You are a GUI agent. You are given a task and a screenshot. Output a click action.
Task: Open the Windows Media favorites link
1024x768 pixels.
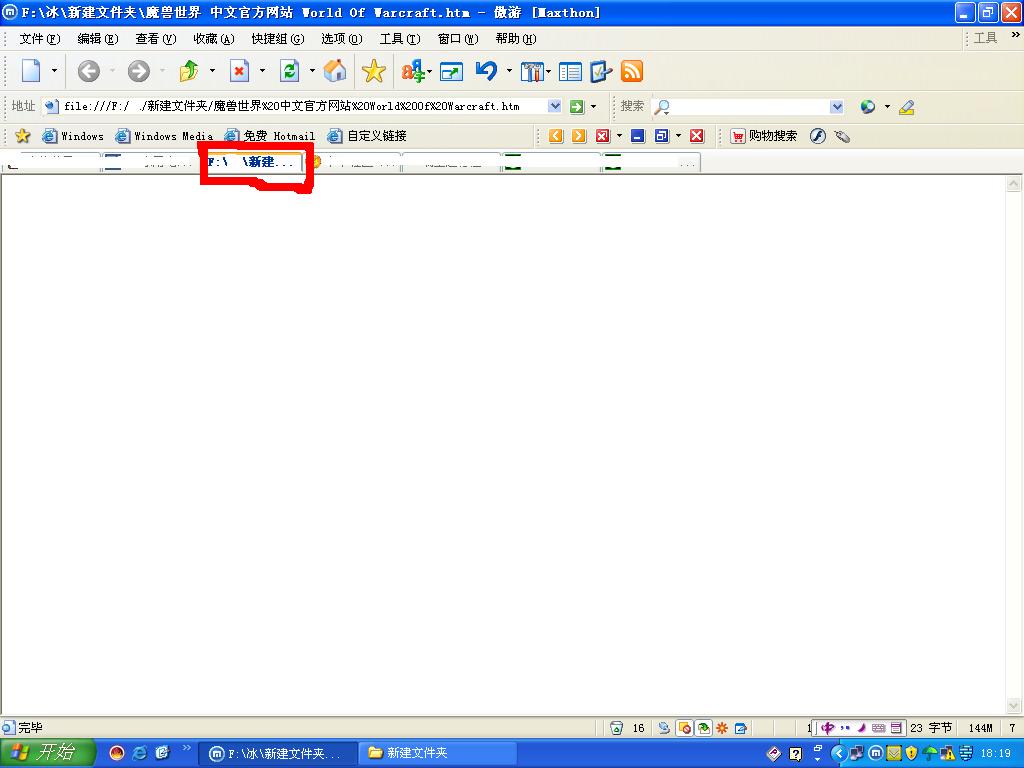pos(164,136)
